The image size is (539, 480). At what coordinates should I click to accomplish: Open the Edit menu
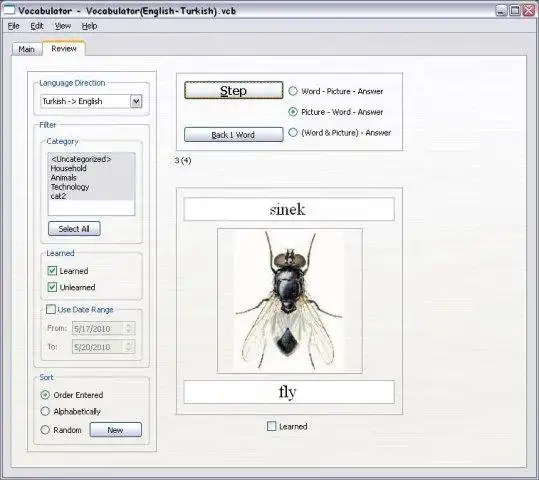click(37, 26)
